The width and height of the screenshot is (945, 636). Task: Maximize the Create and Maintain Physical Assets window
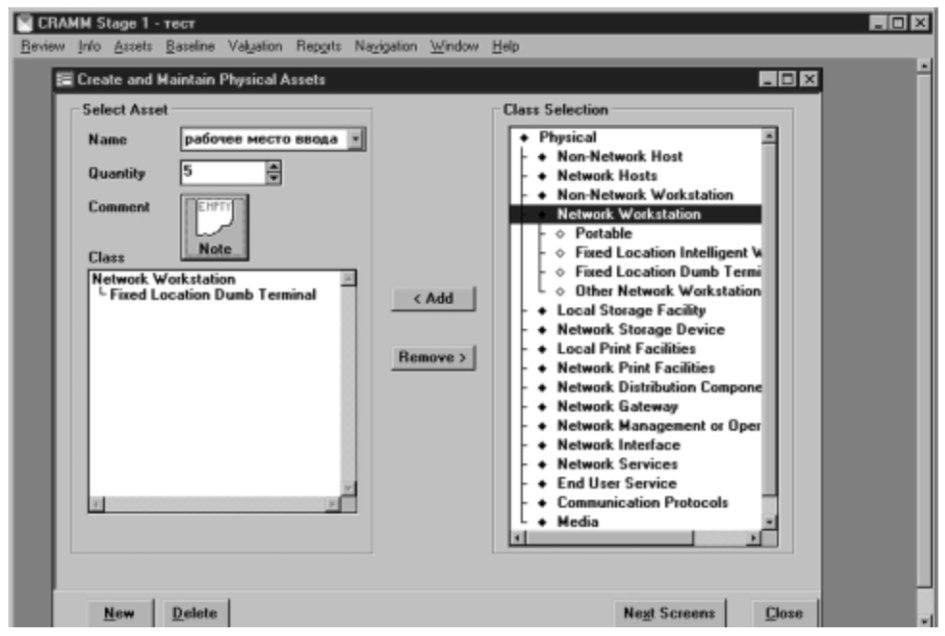(x=786, y=80)
